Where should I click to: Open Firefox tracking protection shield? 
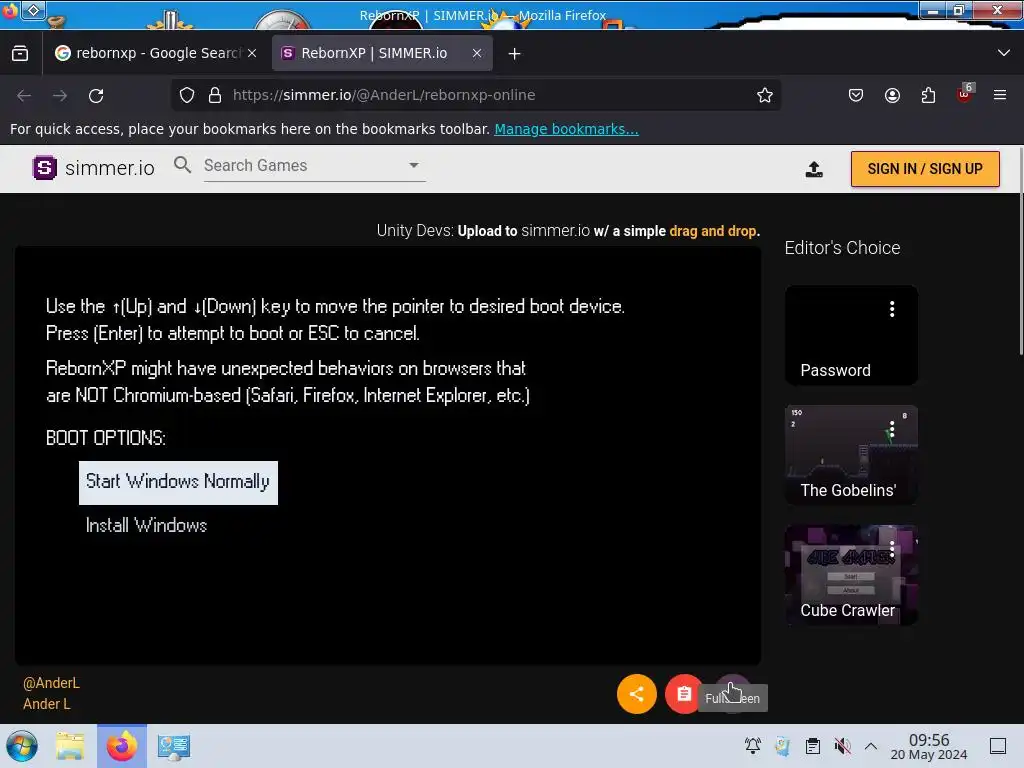point(187,95)
